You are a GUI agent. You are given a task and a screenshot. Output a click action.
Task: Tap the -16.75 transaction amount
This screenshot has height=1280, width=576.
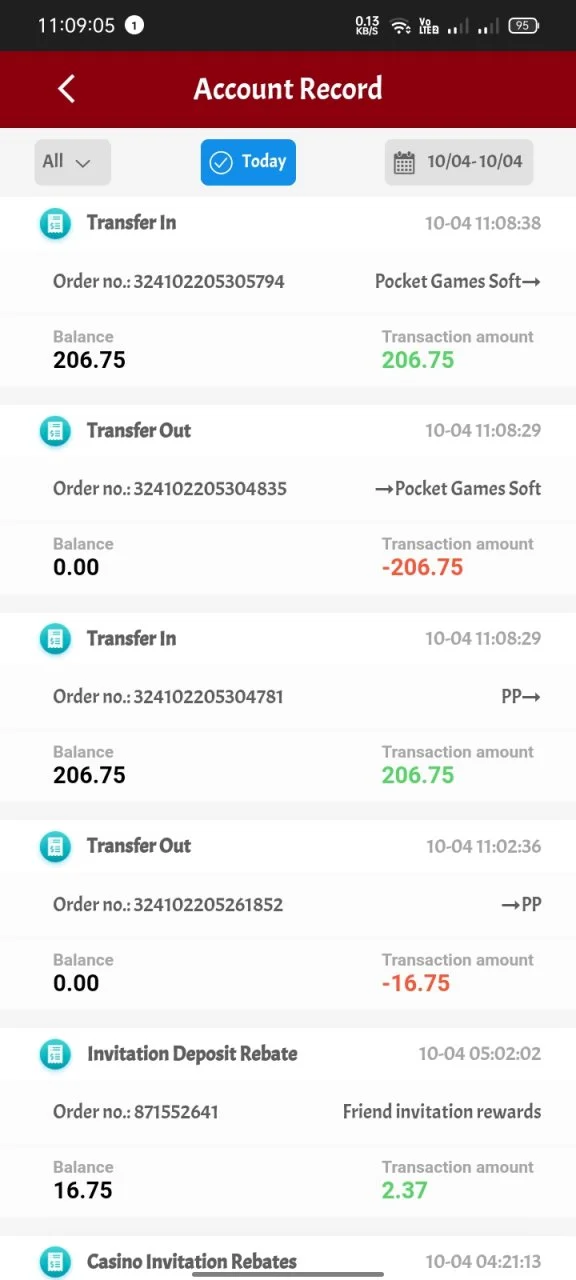click(x=416, y=983)
